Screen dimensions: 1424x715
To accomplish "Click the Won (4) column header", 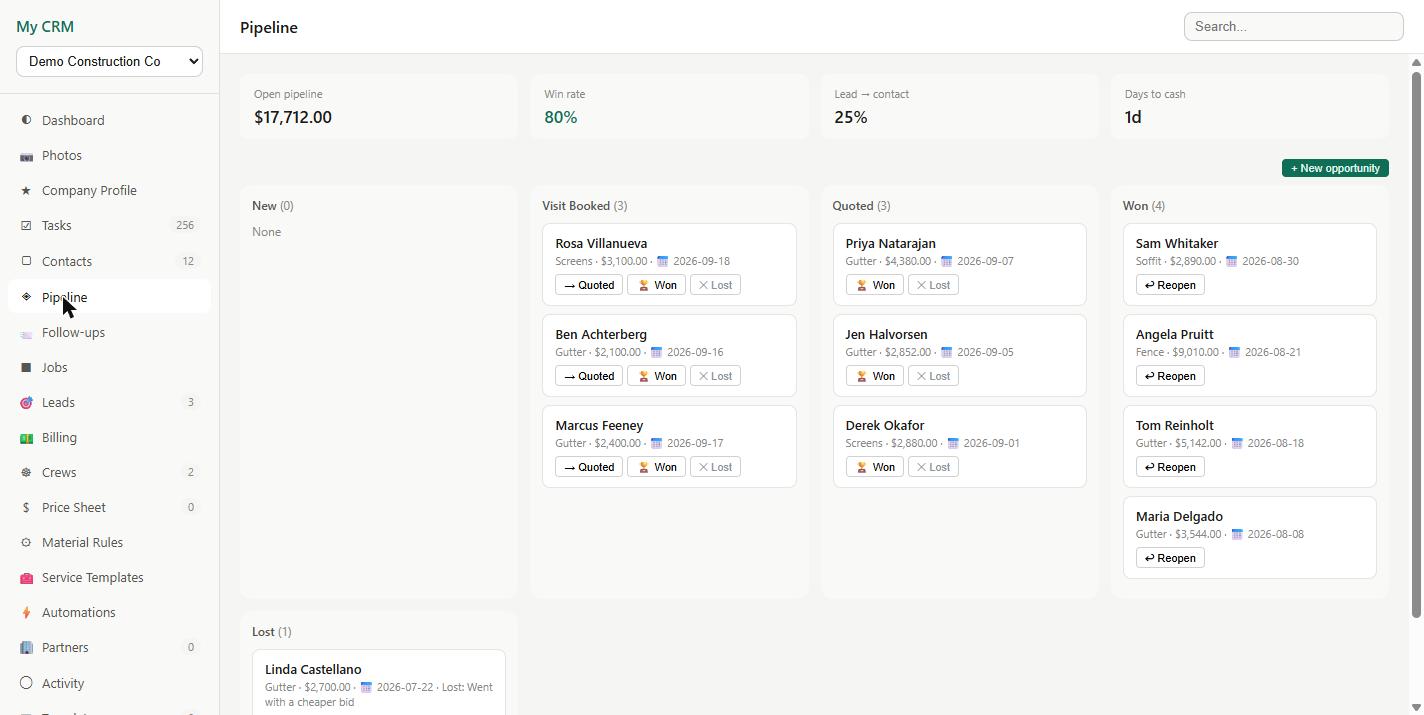I will click(x=1144, y=206).
